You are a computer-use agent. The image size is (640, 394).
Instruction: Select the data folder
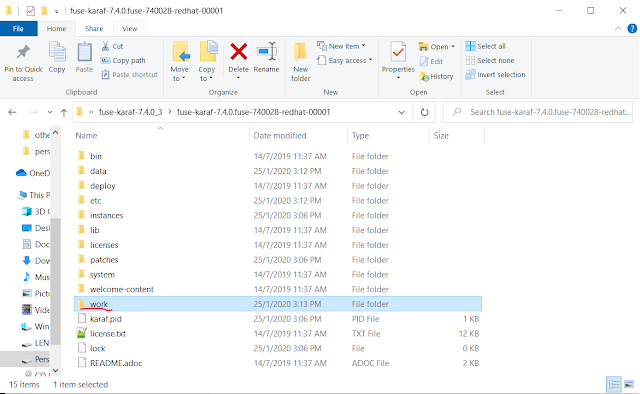coord(278,171)
